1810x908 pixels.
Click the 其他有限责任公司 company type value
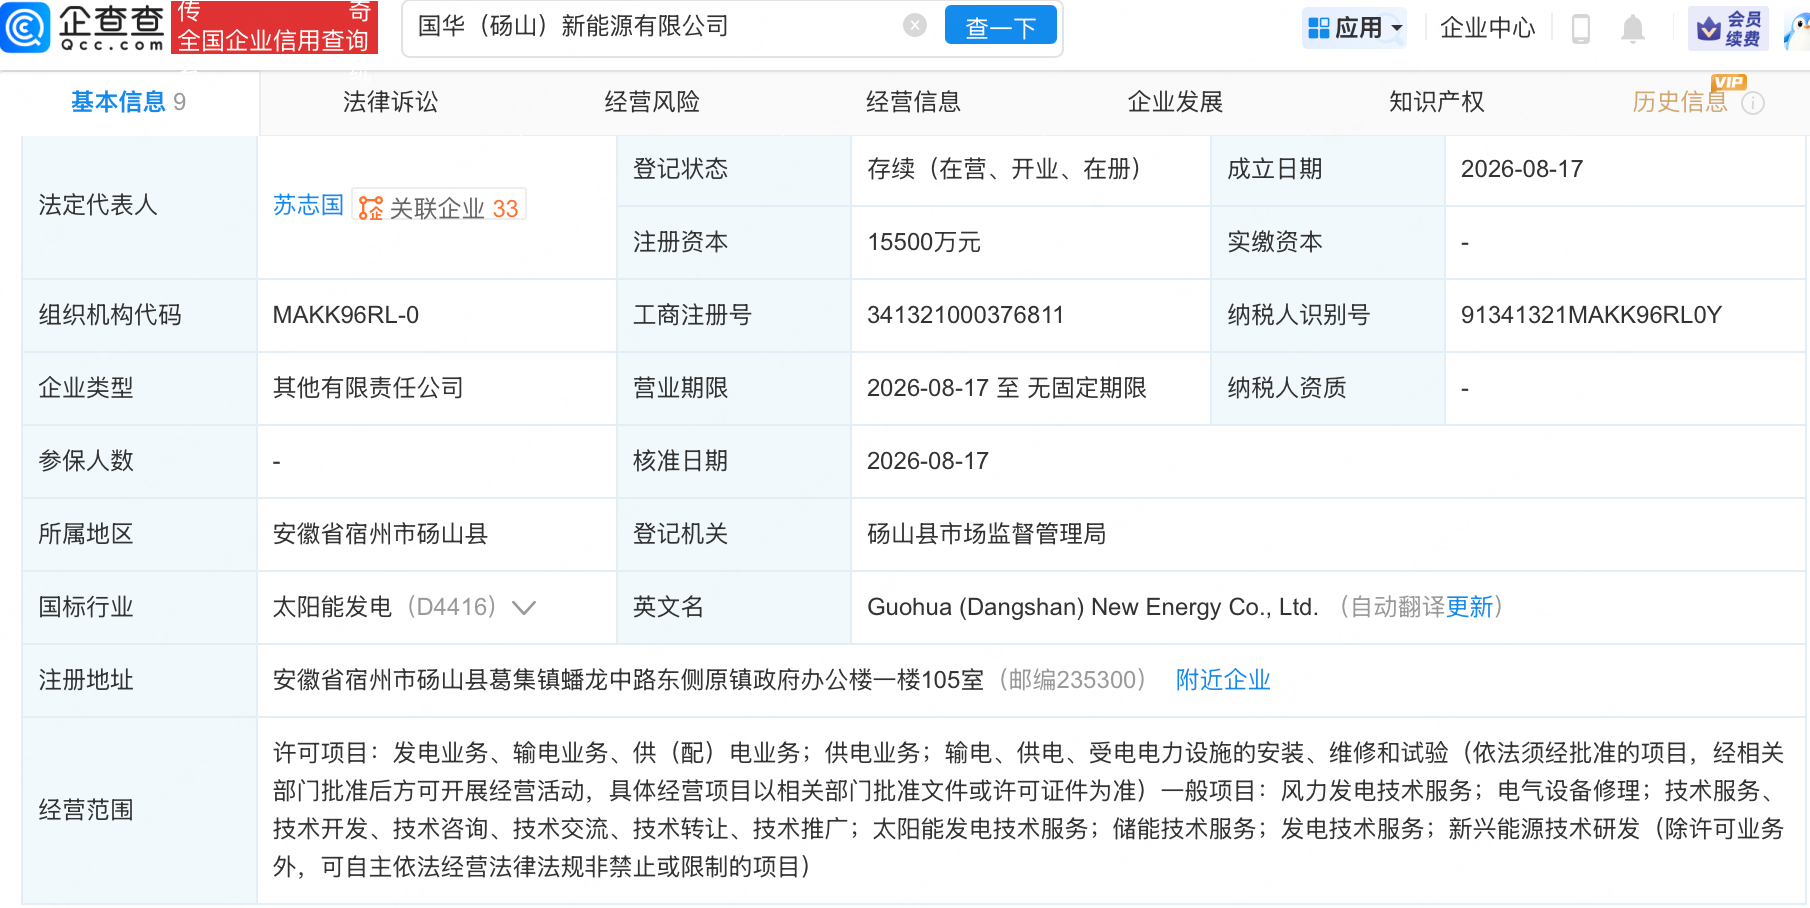click(x=368, y=388)
